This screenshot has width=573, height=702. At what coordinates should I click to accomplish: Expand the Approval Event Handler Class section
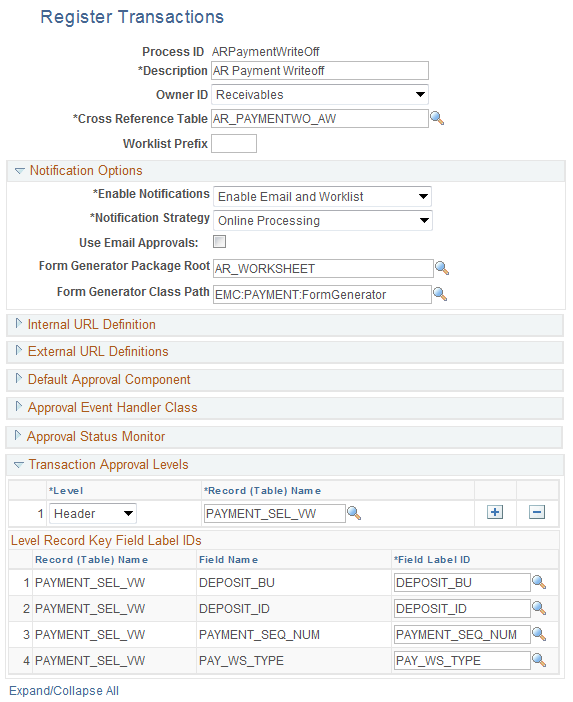tap(18, 407)
